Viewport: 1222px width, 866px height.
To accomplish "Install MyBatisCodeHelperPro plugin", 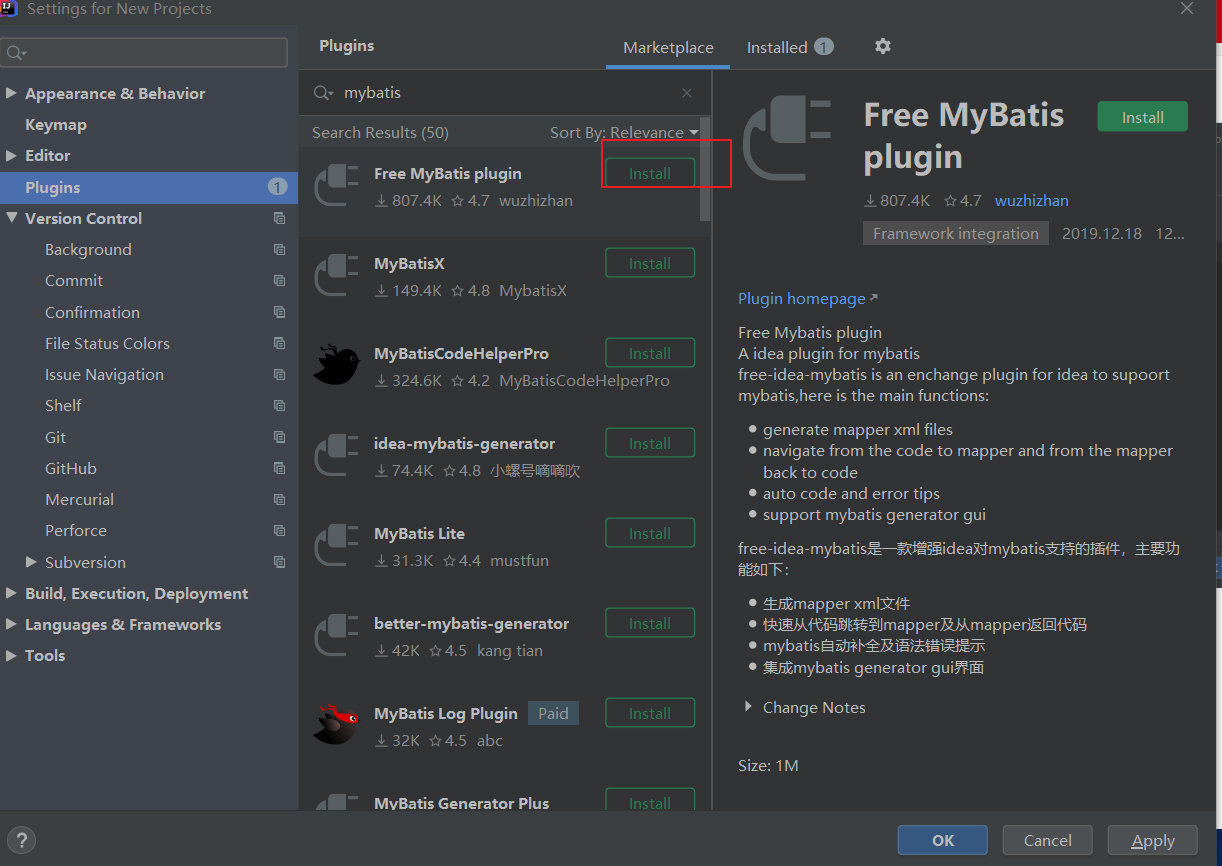I will click(x=650, y=353).
